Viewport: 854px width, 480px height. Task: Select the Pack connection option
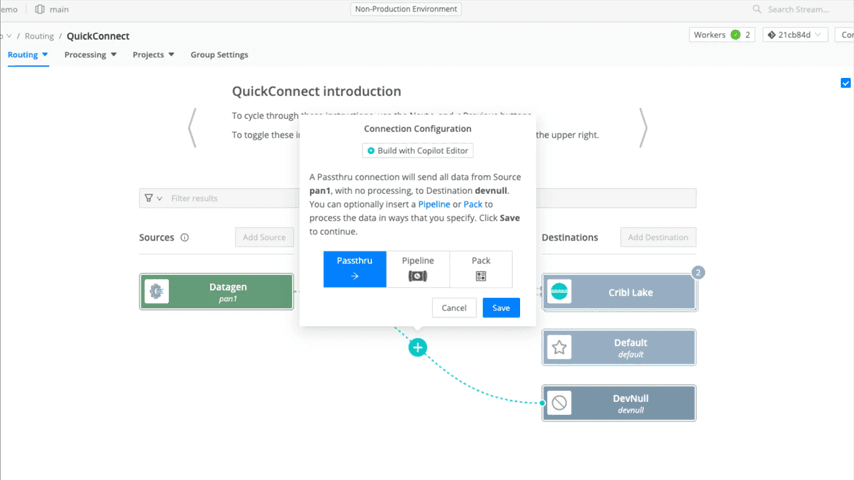point(480,269)
